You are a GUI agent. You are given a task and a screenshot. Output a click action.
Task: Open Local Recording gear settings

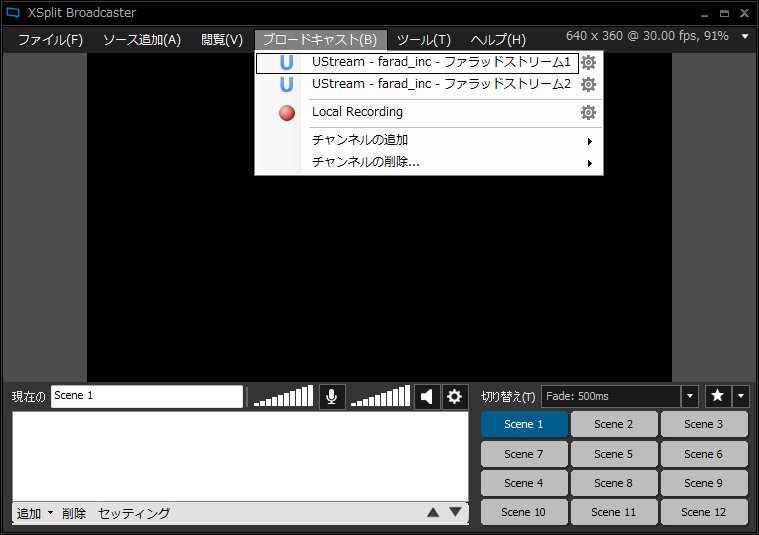click(588, 112)
